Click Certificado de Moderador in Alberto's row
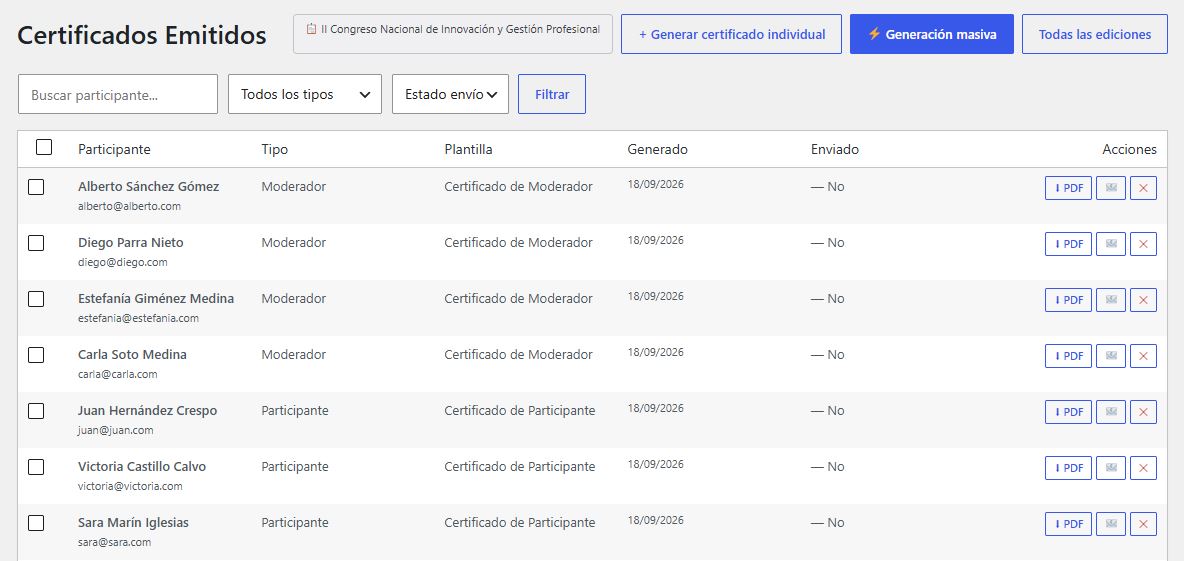This screenshot has height=561, width=1184. coord(518,186)
